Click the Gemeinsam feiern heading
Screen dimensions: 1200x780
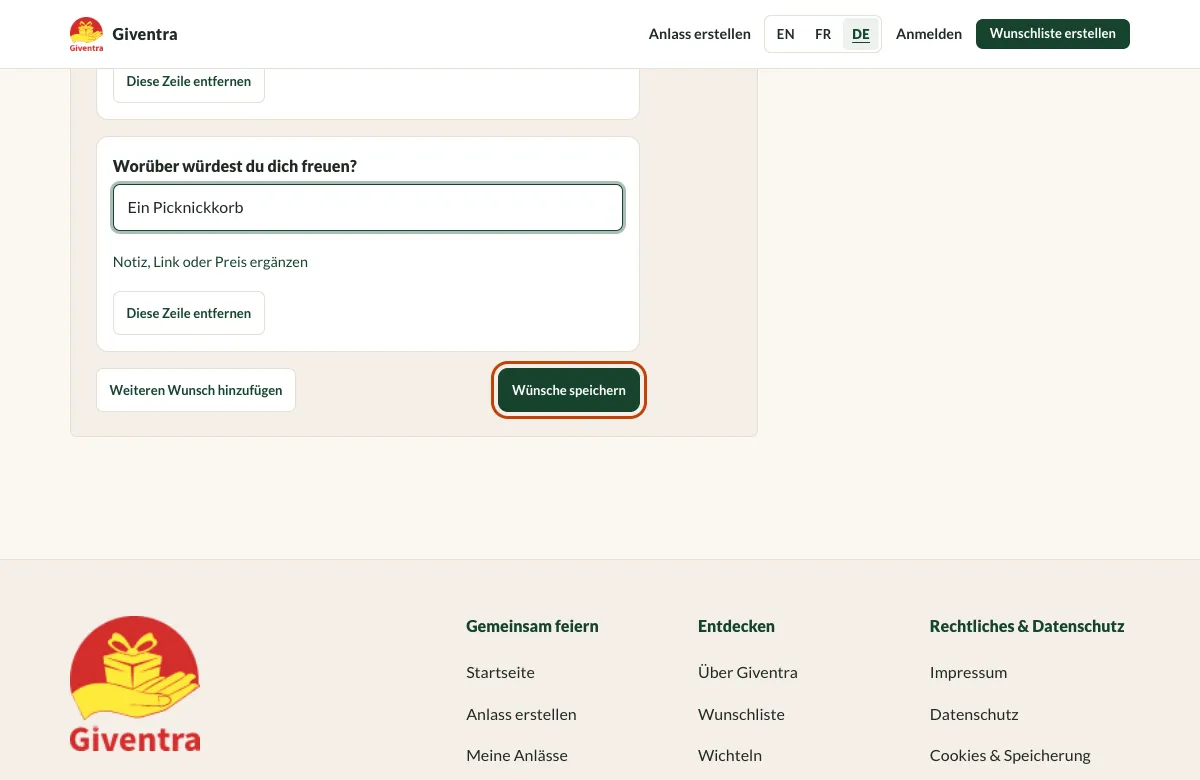[532, 626]
